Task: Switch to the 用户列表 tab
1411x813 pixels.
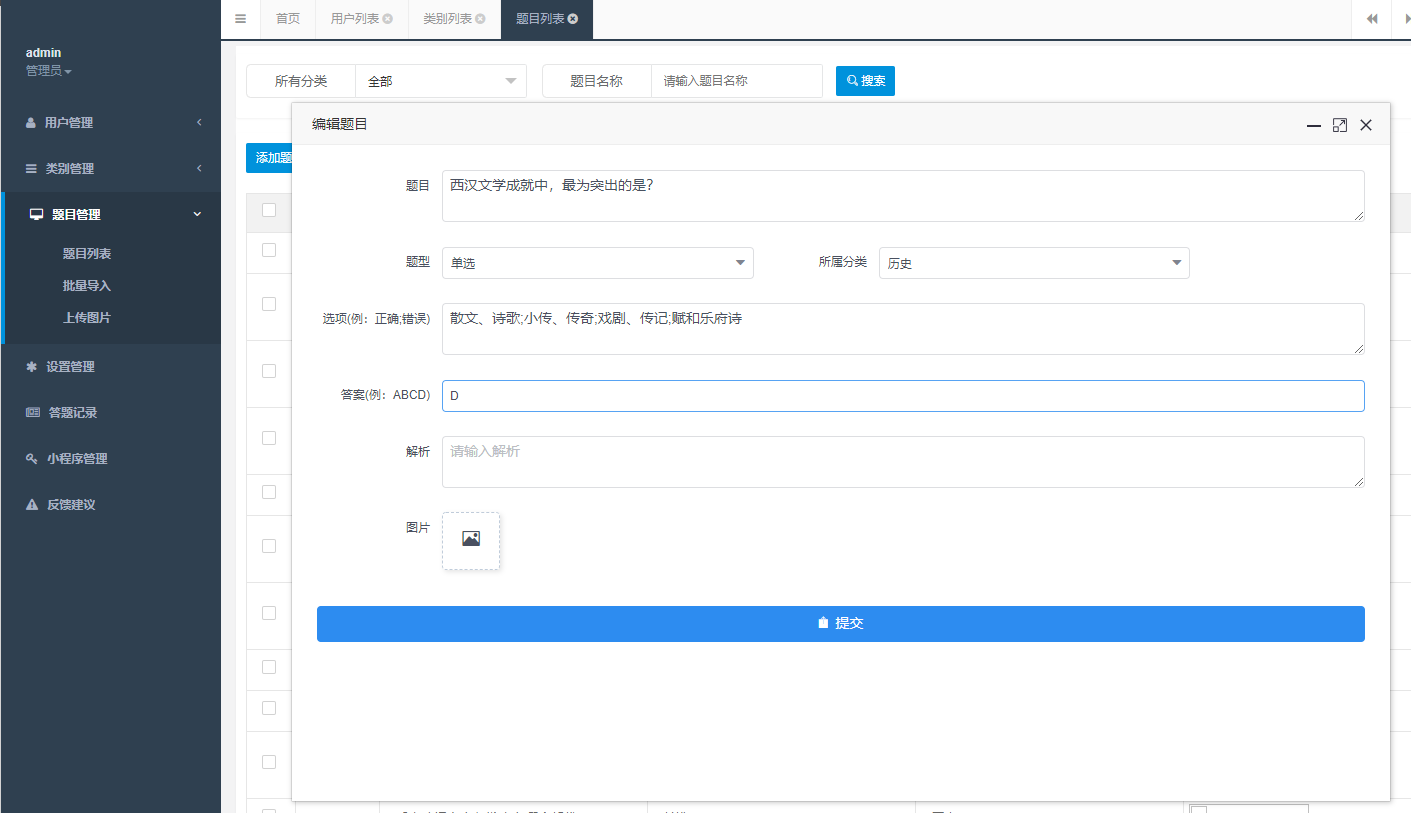Action: pyautogui.click(x=354, y=19)
